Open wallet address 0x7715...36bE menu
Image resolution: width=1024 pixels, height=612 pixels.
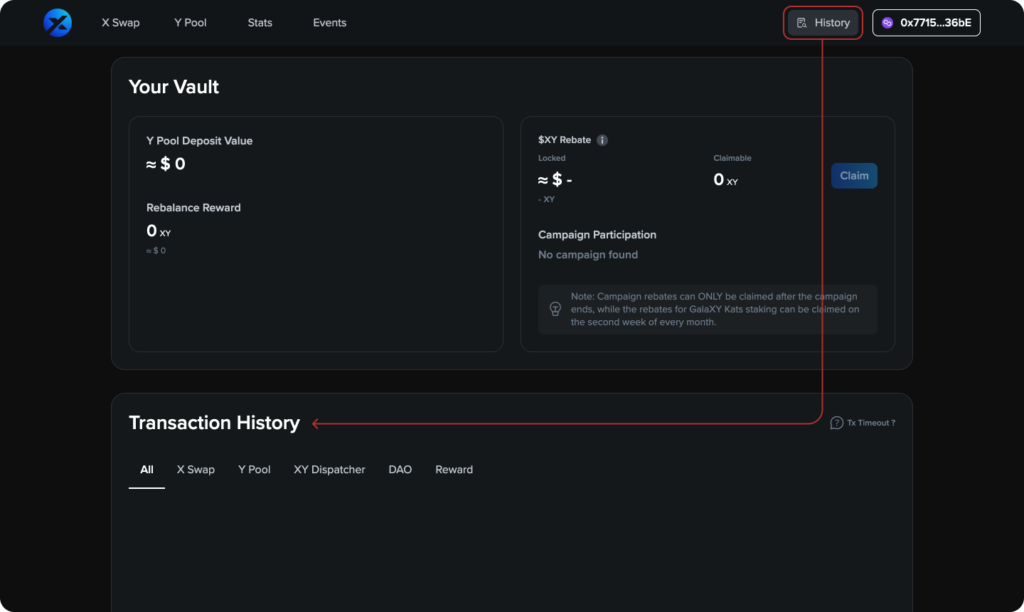(926, 23)
